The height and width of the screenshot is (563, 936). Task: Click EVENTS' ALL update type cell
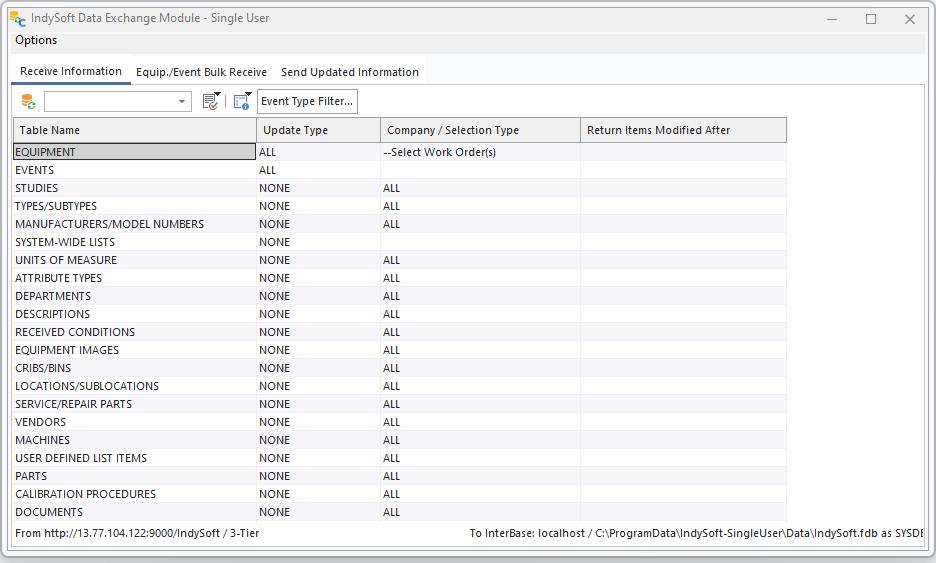[x=318, y=170]
